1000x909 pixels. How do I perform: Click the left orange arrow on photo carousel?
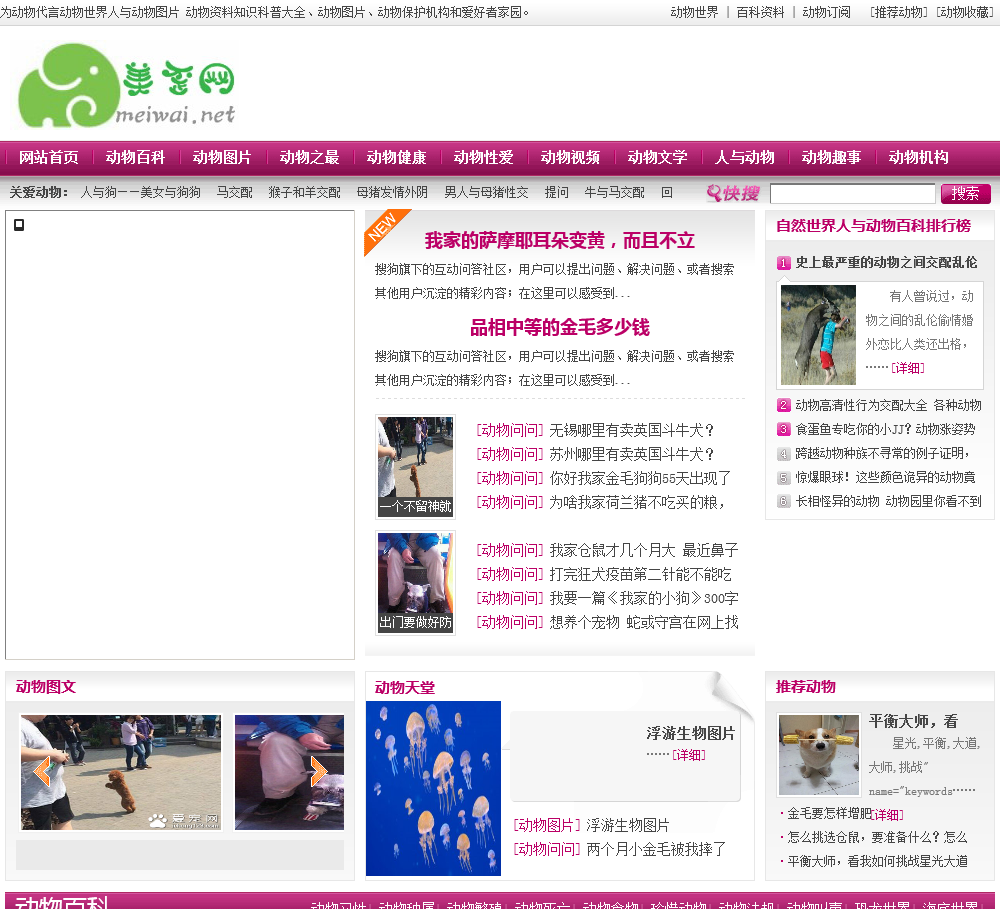pyautogui.click(x=42, y=772)
